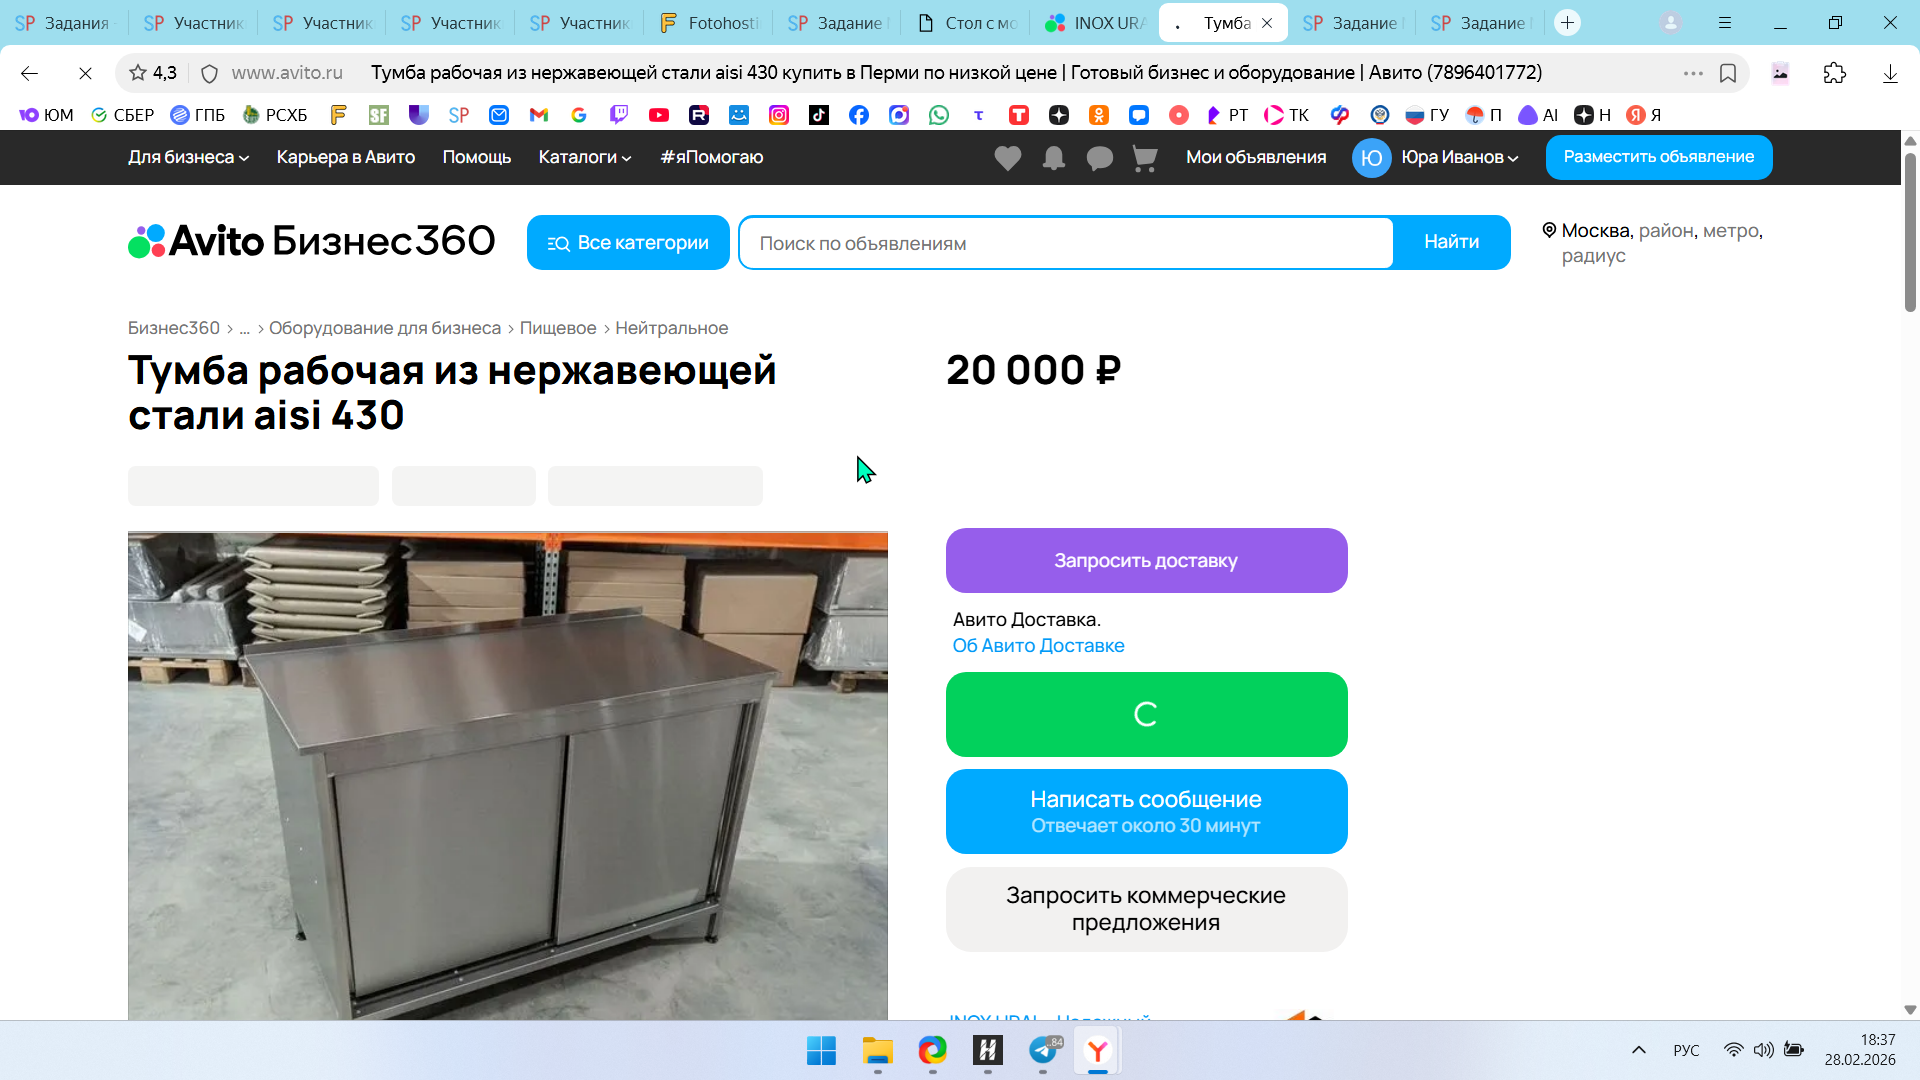Viewport: 1920px width, 1080px height.
Task: Click the browser bookmark icon
Action: 1728,73
